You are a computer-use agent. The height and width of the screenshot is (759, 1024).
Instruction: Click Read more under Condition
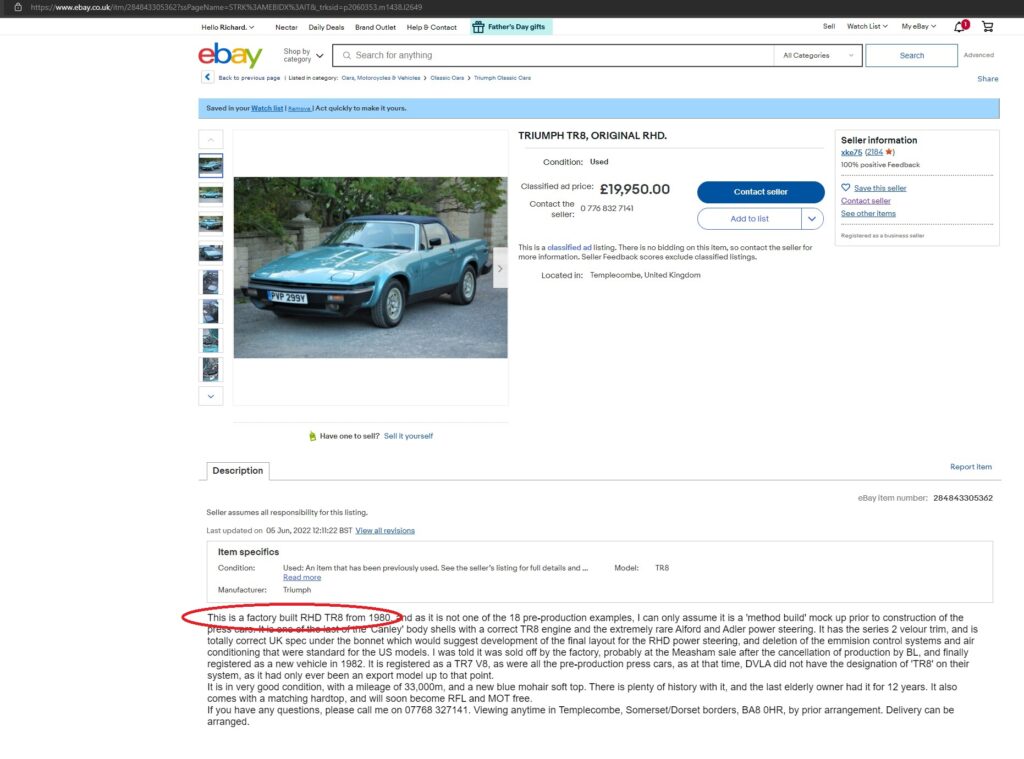302,577
